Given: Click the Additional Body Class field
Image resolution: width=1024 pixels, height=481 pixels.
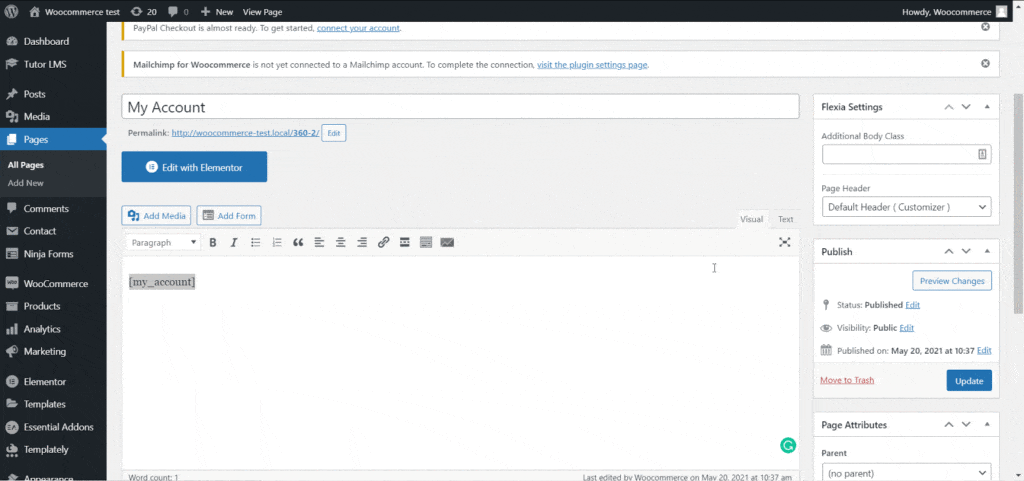Looking at the screenshot, I should click(x=906, y=154).
